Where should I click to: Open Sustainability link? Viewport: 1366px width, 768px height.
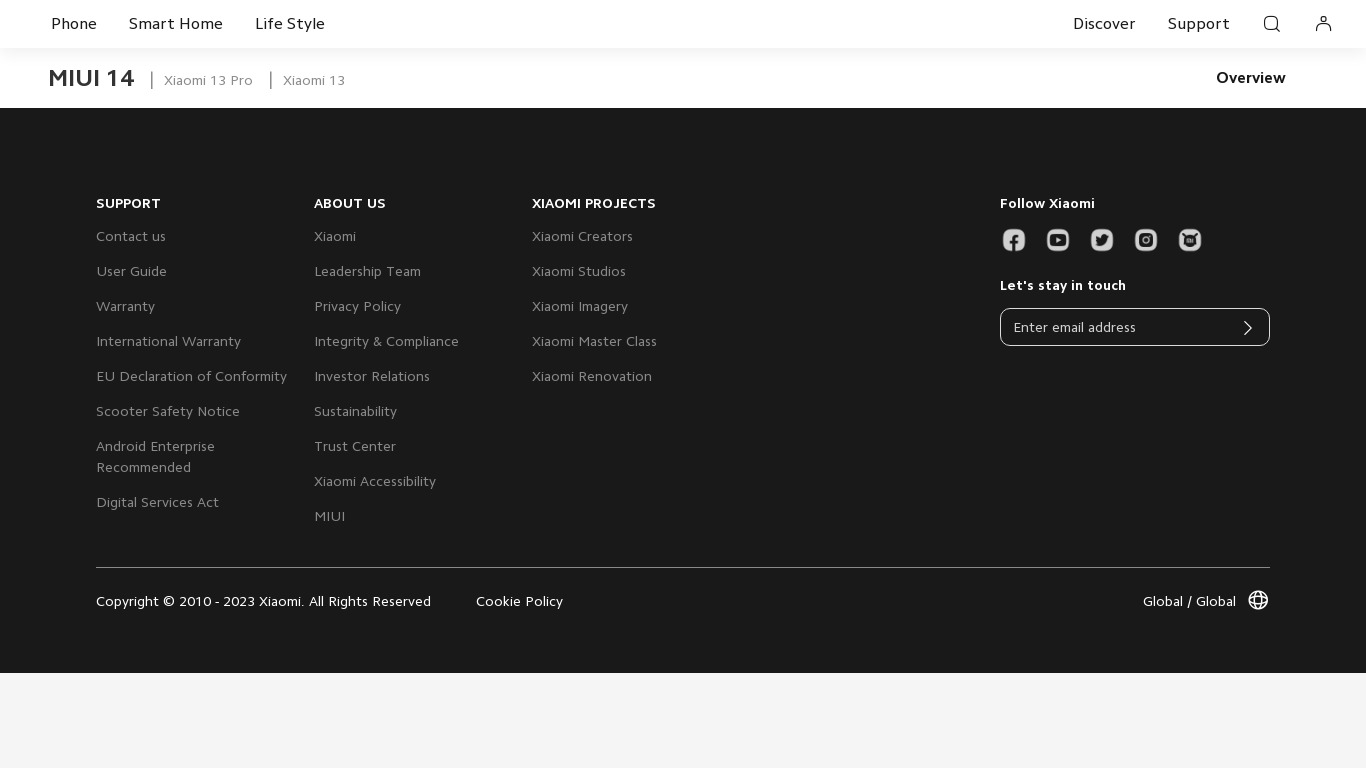tap(355, 411)
